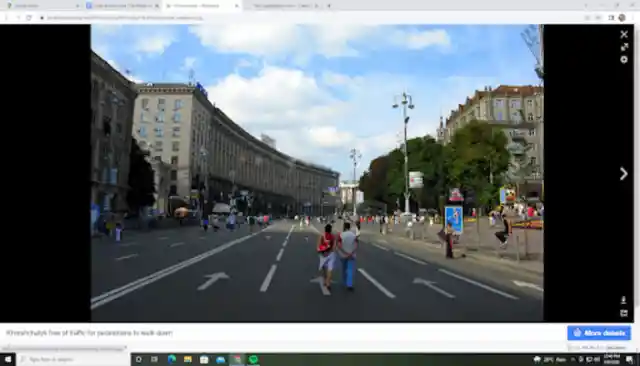
Task: Open Task View on the taskbar
Action: (x=154, y=359)
